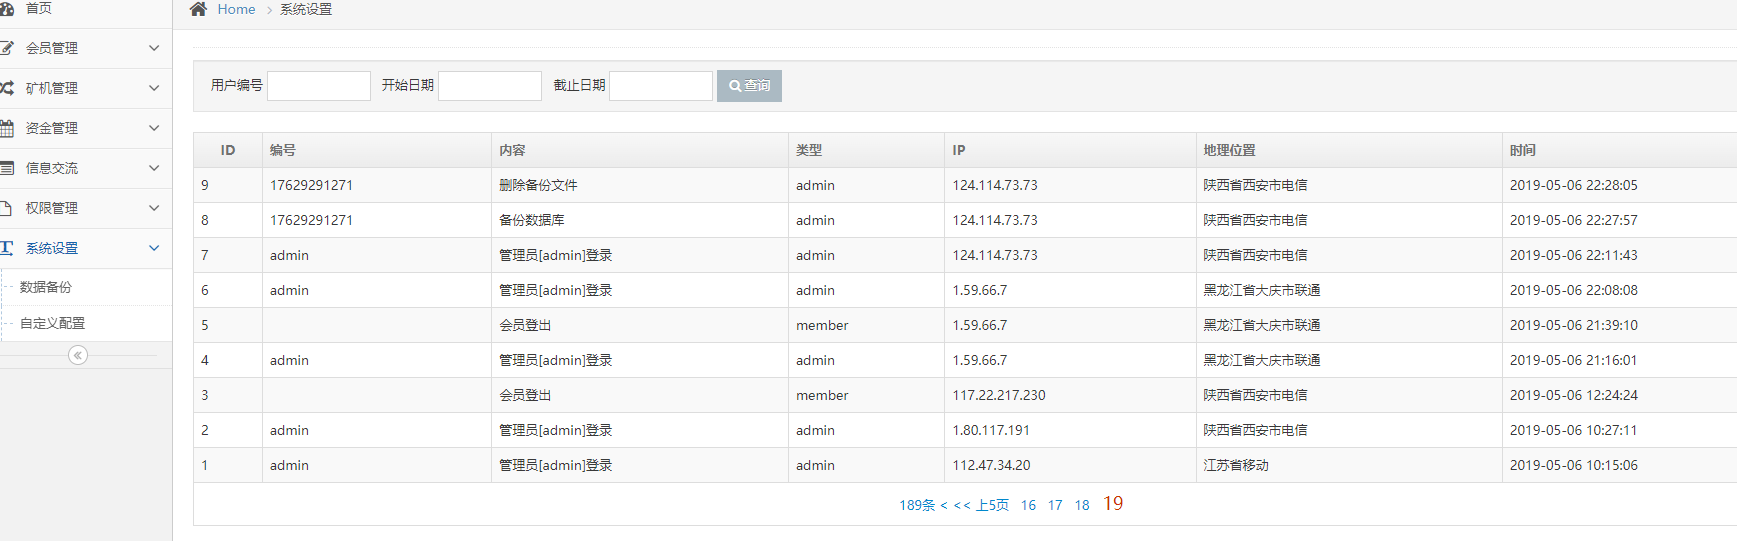1737x541 pixels.
Task: Expand the 信息交流 chevron
Action: click(x=154, y=168)
